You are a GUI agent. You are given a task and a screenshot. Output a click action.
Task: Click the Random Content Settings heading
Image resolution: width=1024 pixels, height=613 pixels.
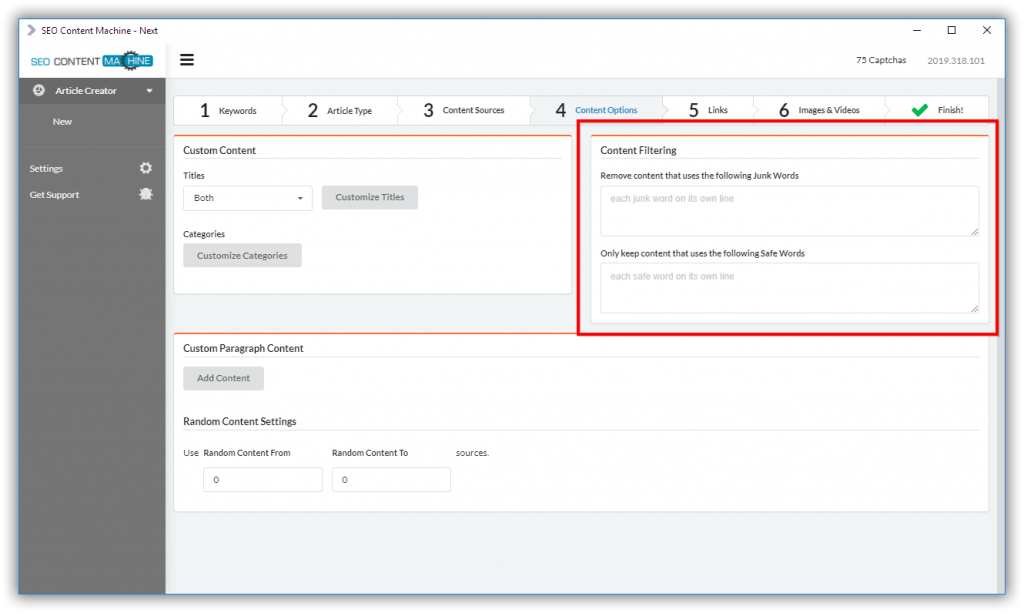240,421
